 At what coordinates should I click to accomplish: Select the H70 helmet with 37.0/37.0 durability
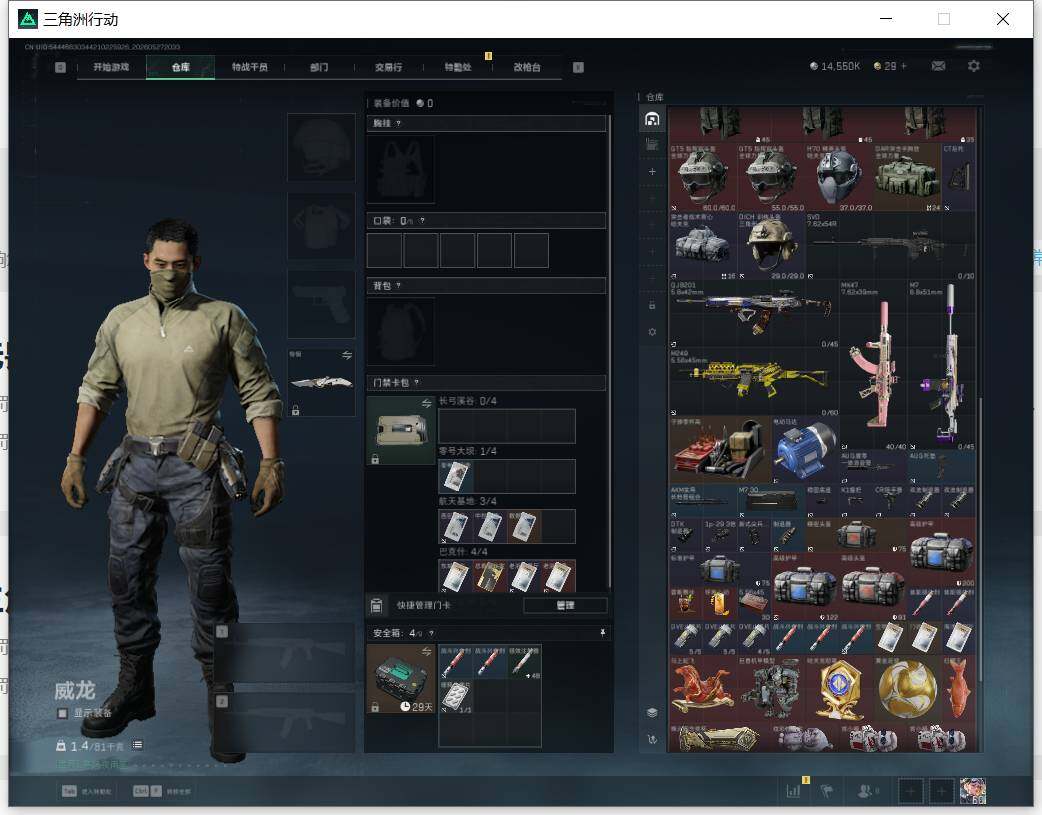click(839, 177)
